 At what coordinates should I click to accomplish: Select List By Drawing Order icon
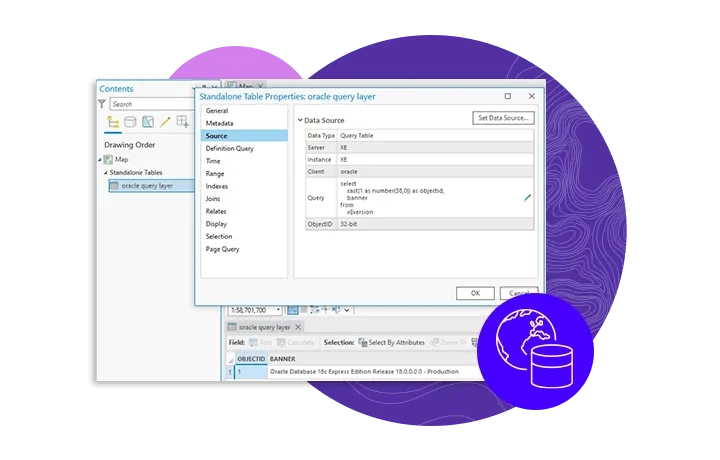[113, 122]
